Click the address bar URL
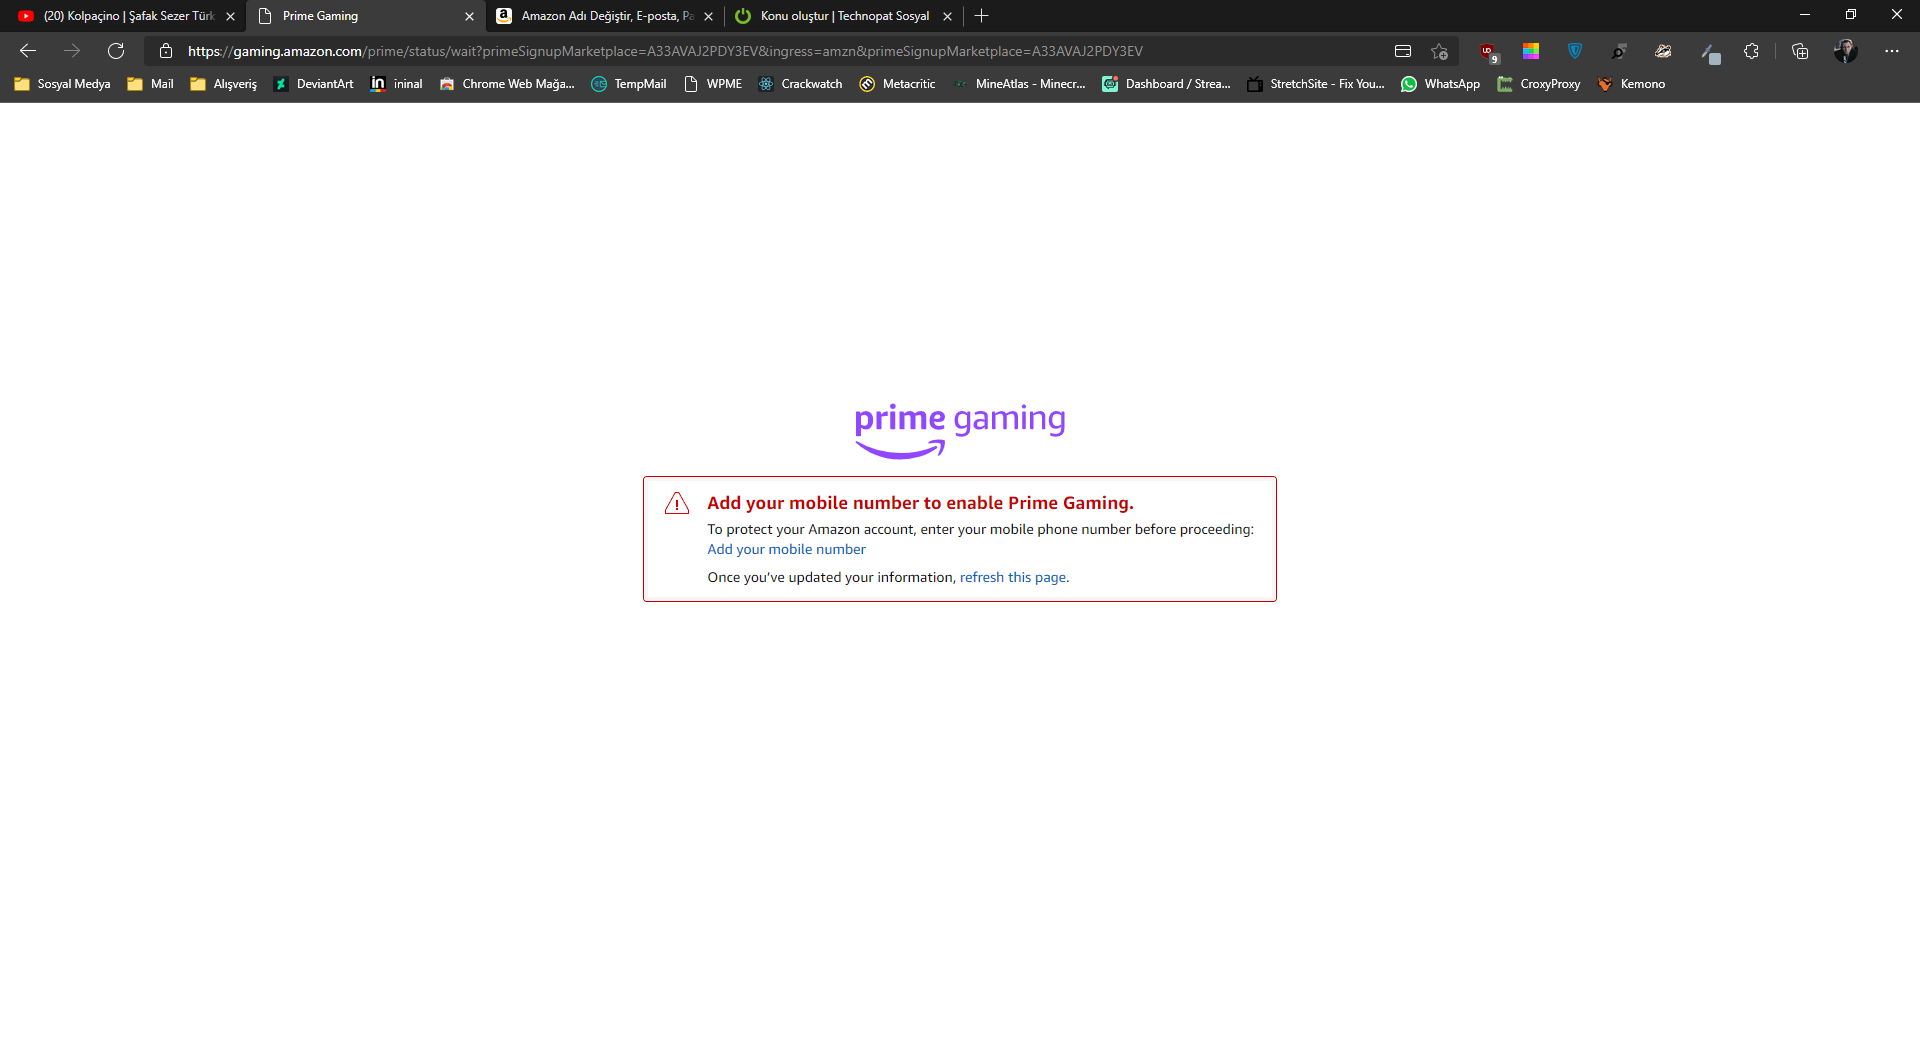 665,51
